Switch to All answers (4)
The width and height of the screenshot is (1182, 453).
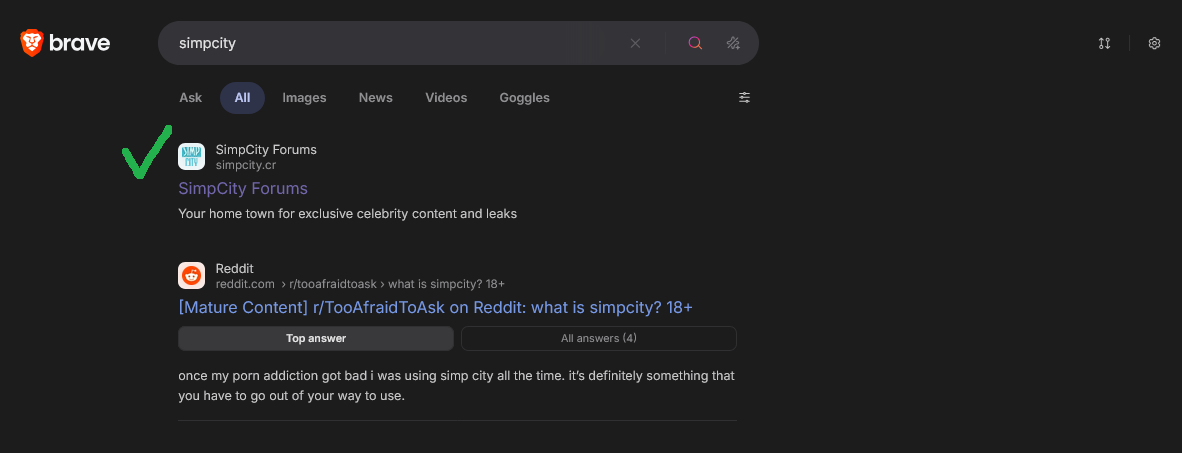(x=598, y=338)
